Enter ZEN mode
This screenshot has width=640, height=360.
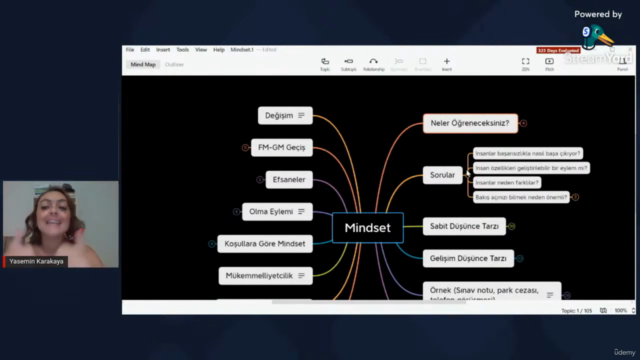525,64
